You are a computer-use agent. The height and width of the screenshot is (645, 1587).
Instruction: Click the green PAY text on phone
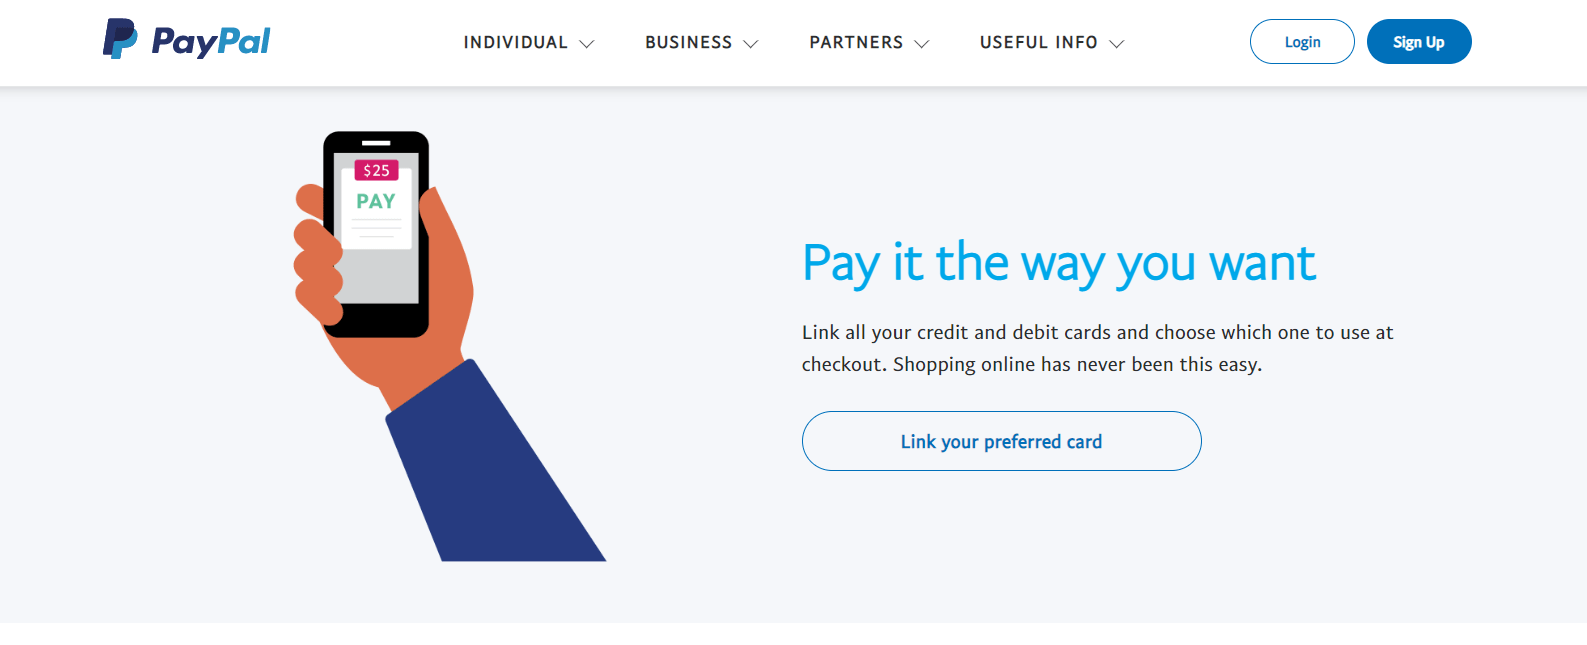tap(376, 201)
